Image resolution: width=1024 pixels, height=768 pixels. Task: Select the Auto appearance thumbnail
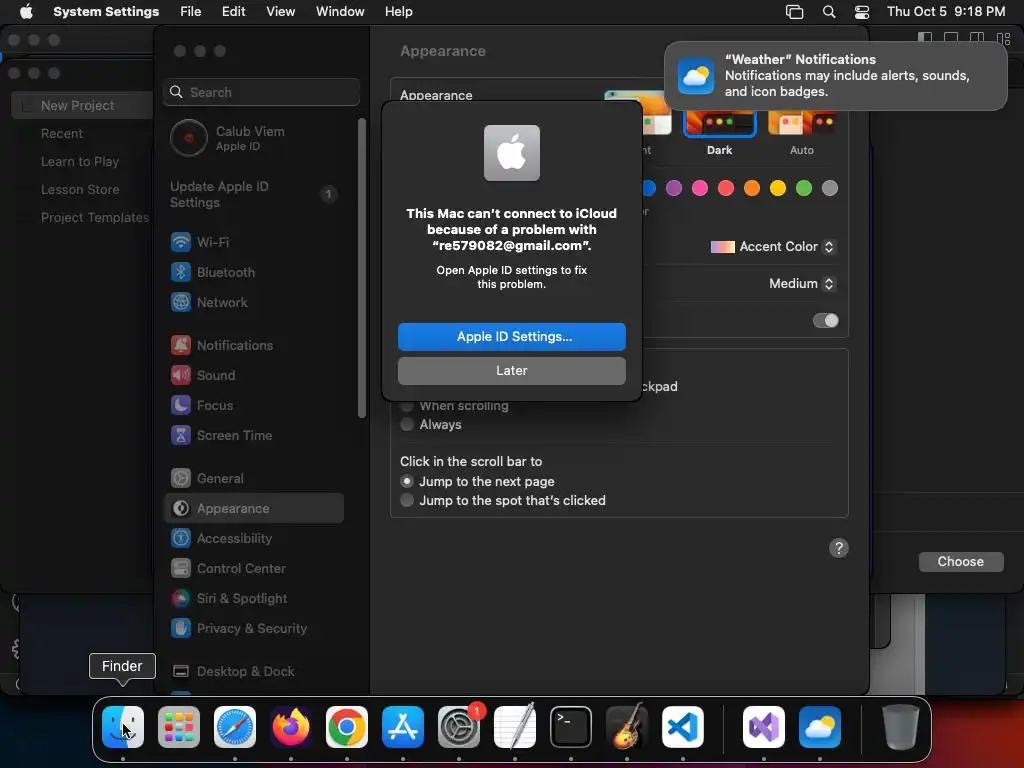point(802,123)
